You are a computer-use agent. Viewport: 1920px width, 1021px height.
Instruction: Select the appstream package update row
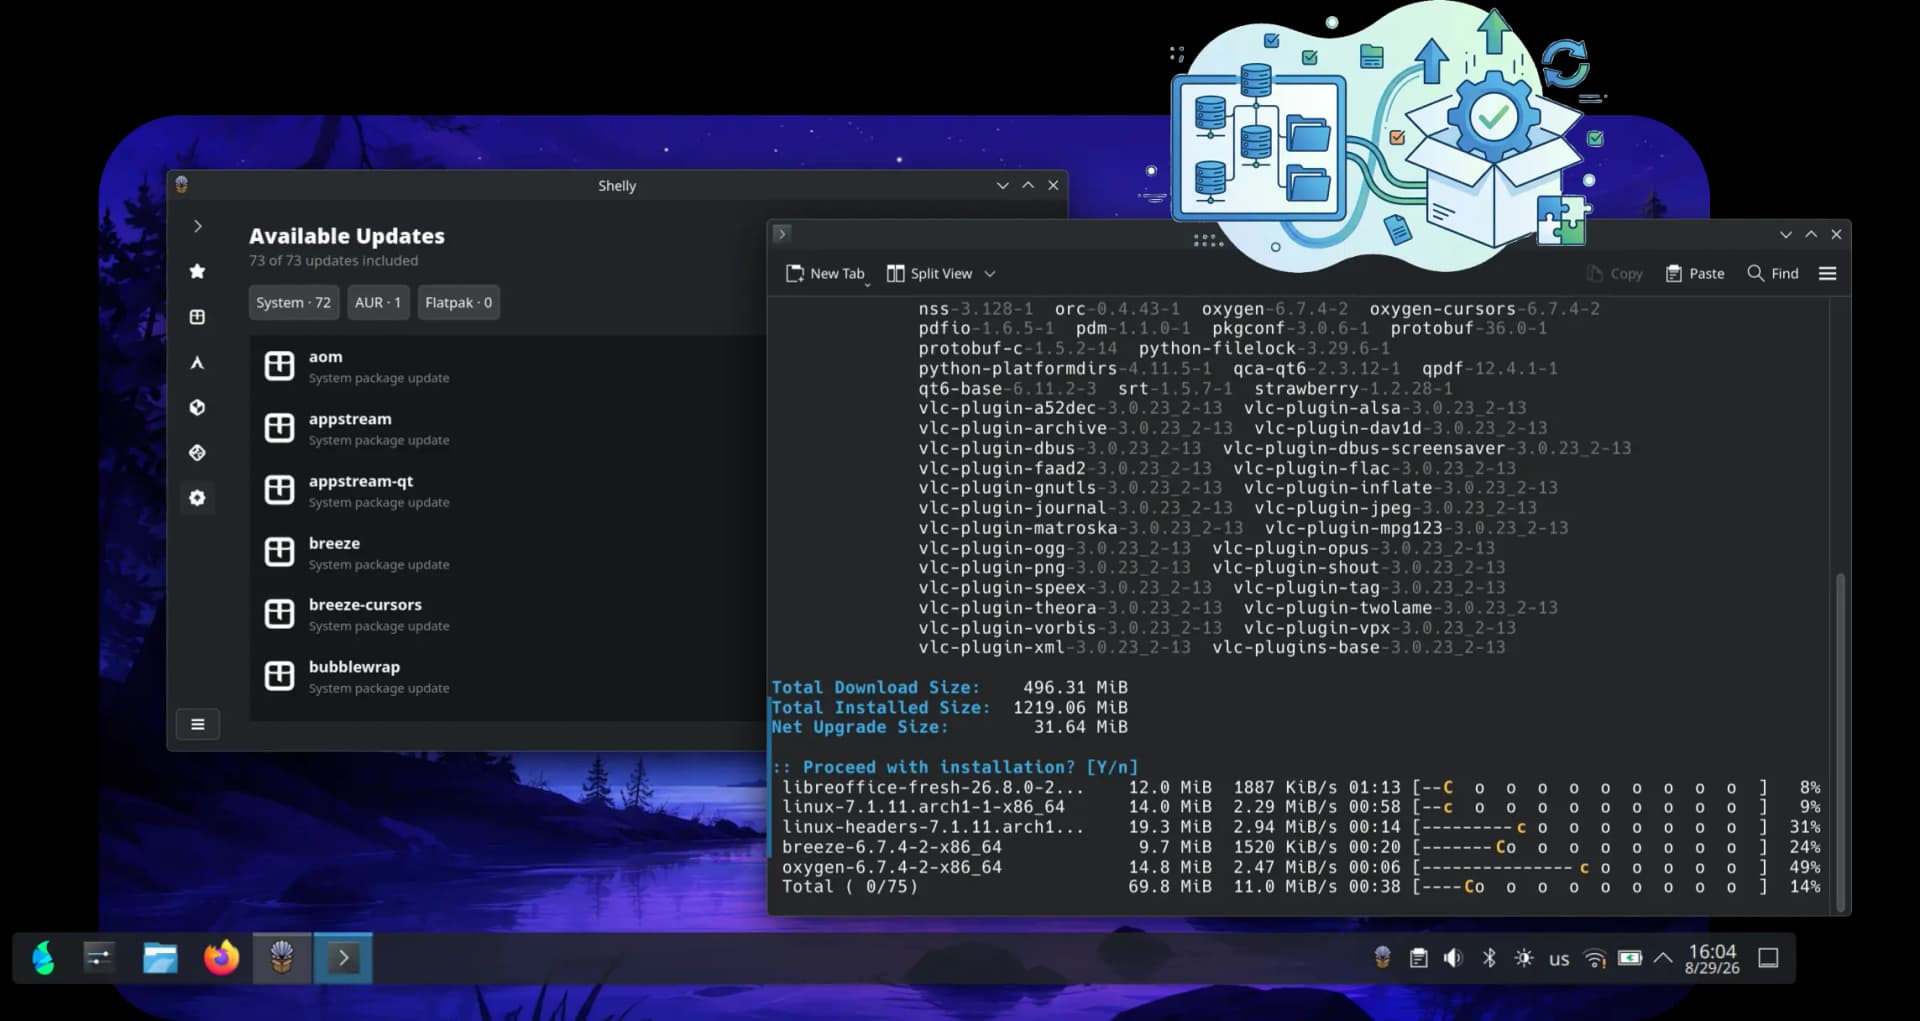click(508, 428)
